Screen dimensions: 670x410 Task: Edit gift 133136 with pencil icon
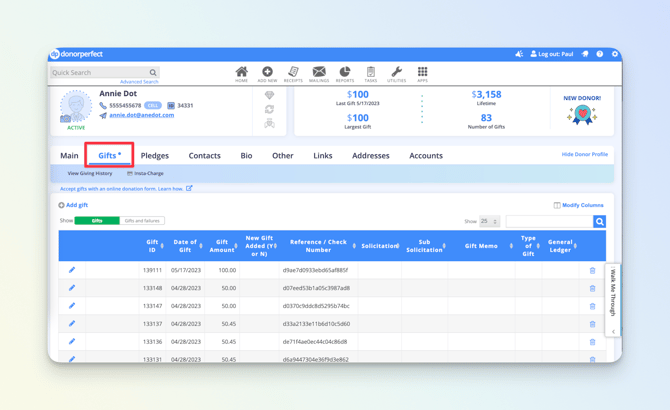point(72,342)
